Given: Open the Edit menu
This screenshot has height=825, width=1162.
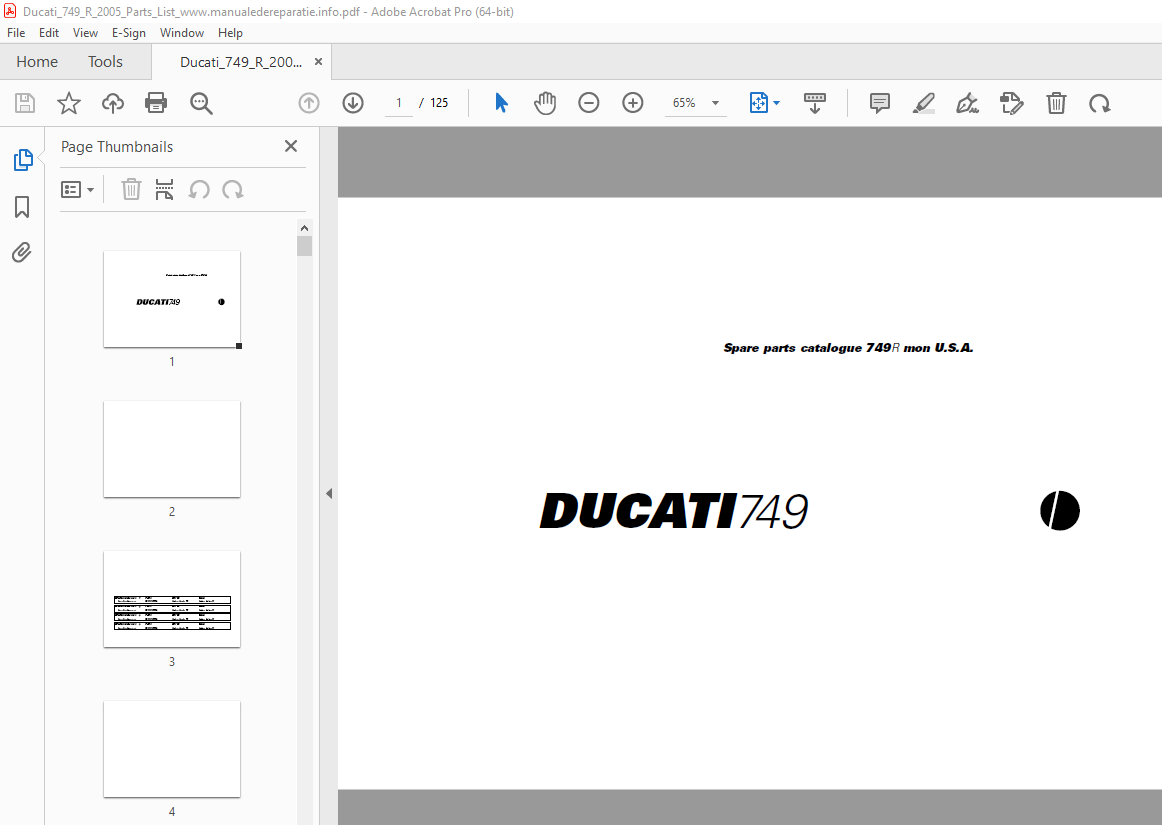Looking at the screenshot, I should (x=49, y=33).
